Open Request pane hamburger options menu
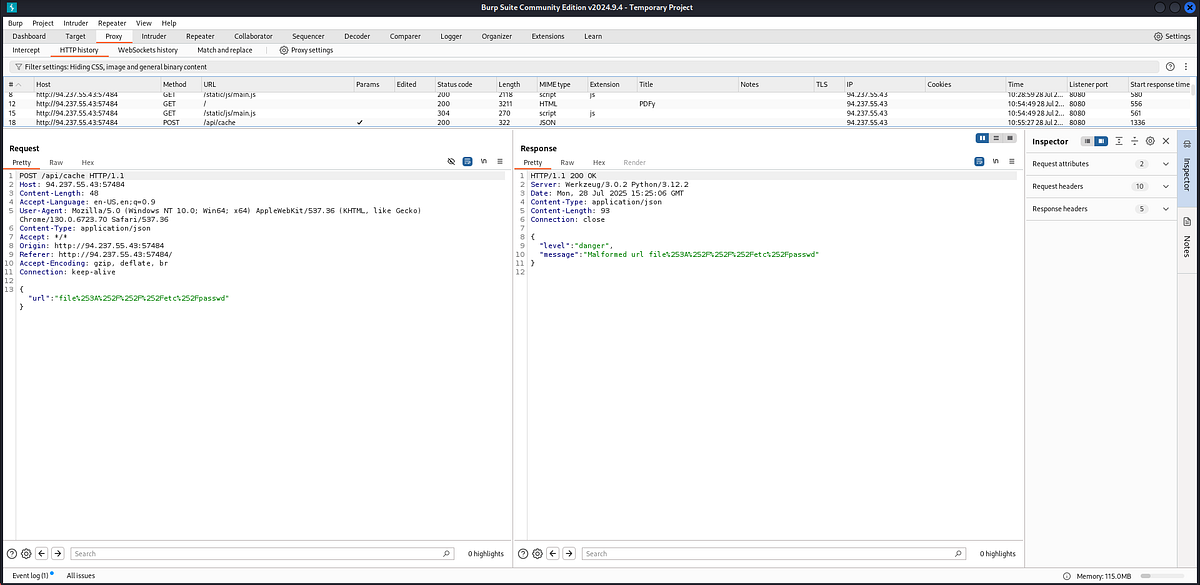 point(499,161)
